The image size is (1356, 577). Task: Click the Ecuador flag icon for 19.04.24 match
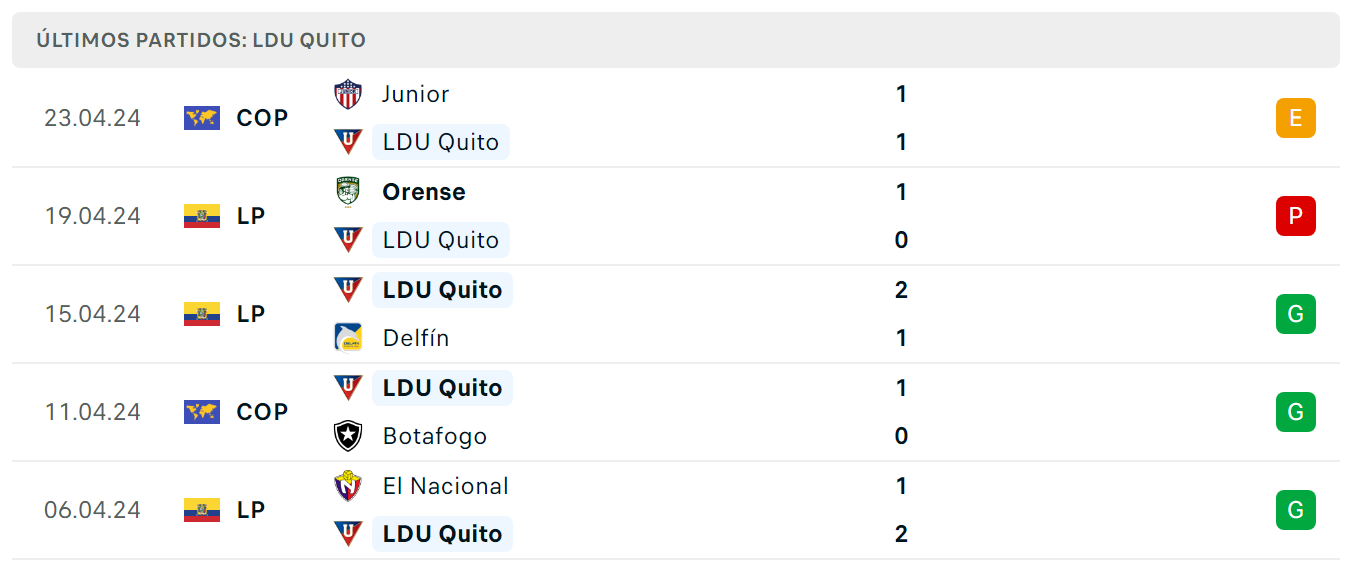[x=202, y=216]
